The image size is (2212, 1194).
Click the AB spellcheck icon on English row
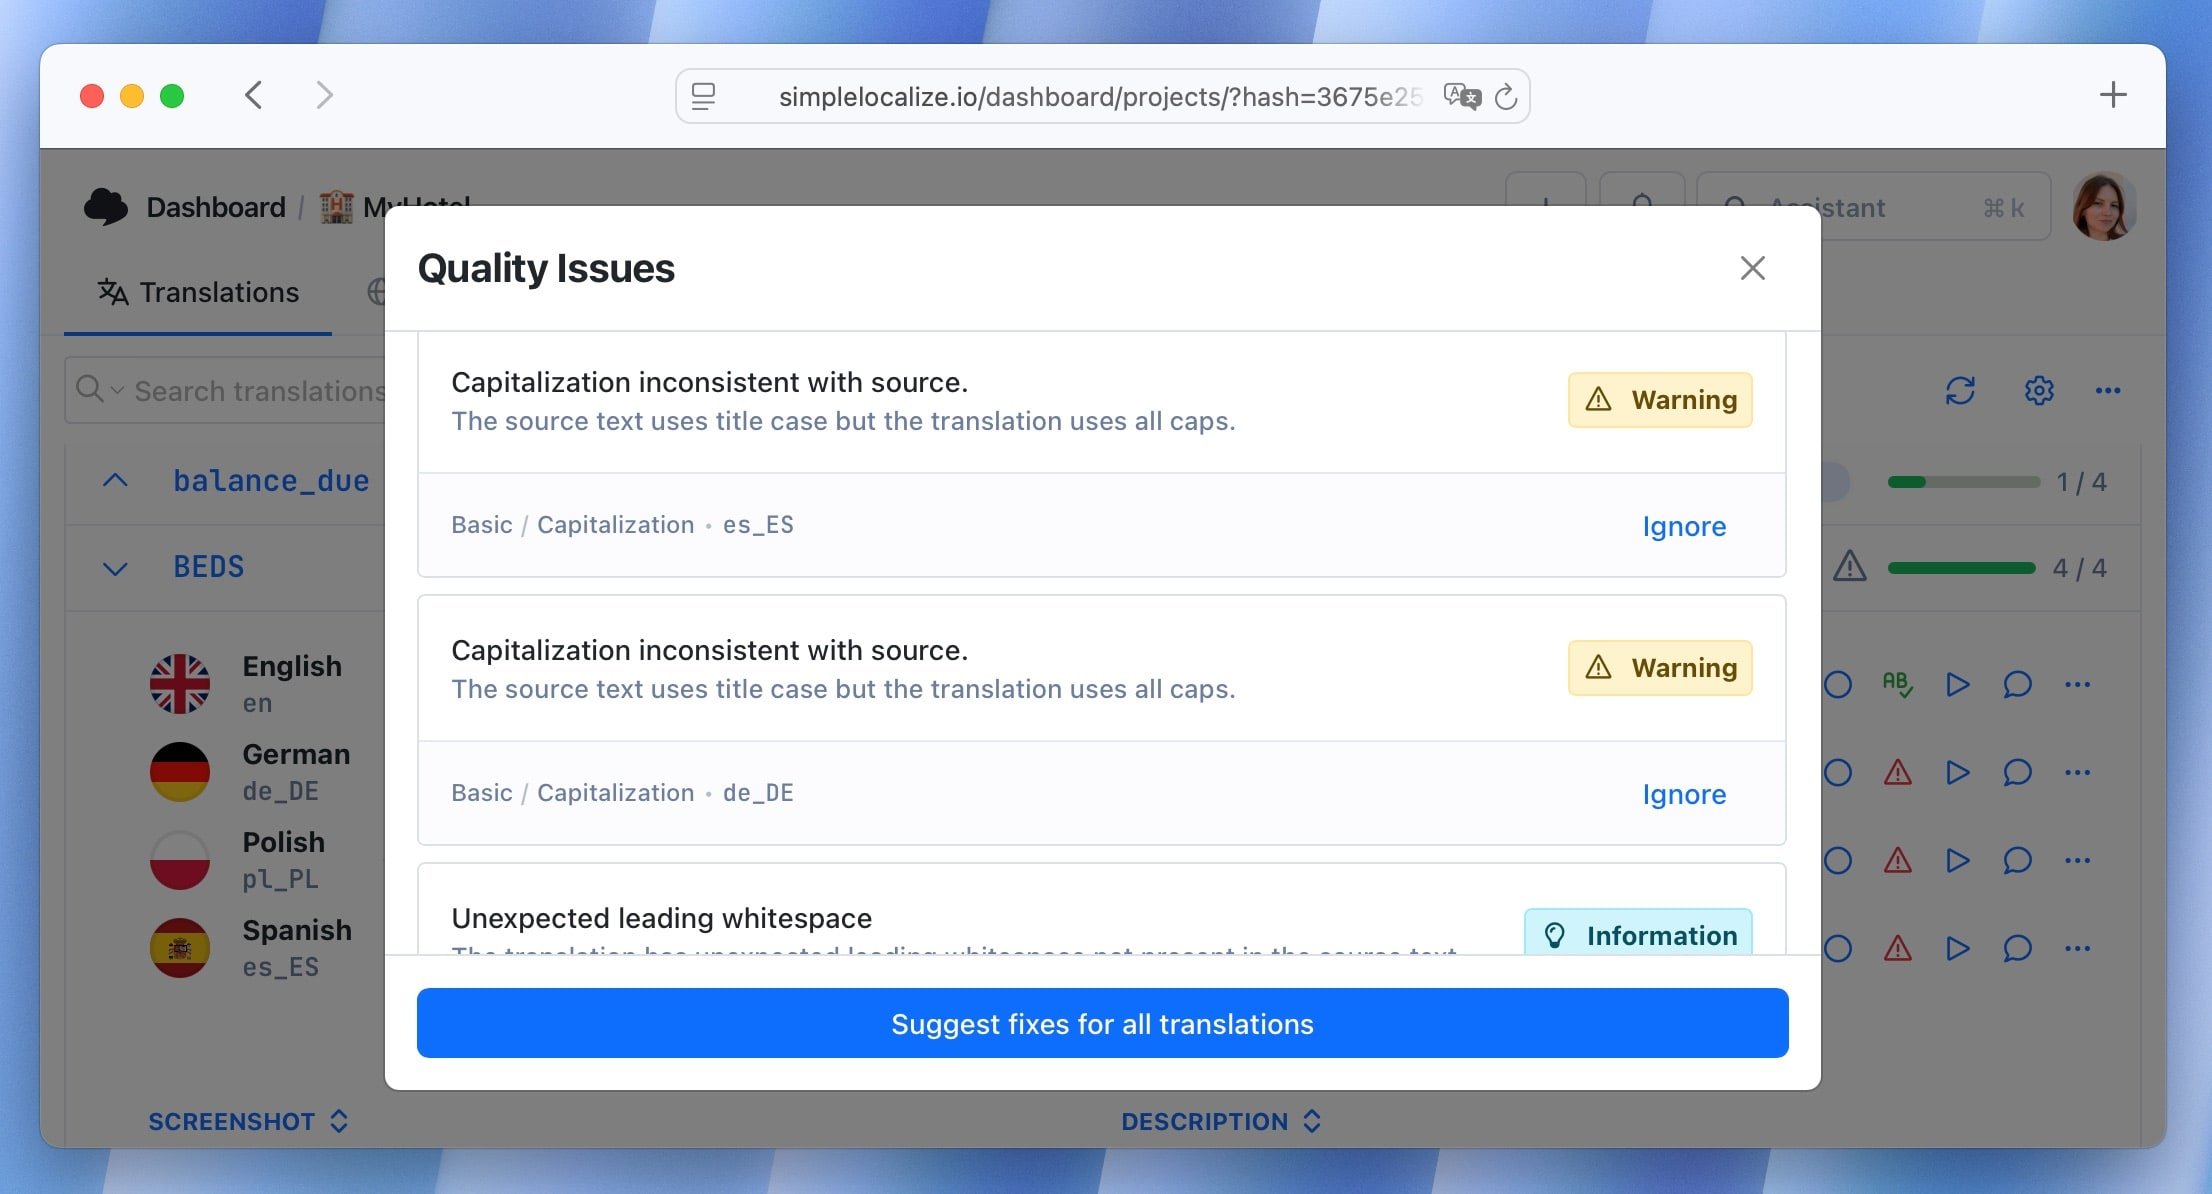tap(1897, 684)
